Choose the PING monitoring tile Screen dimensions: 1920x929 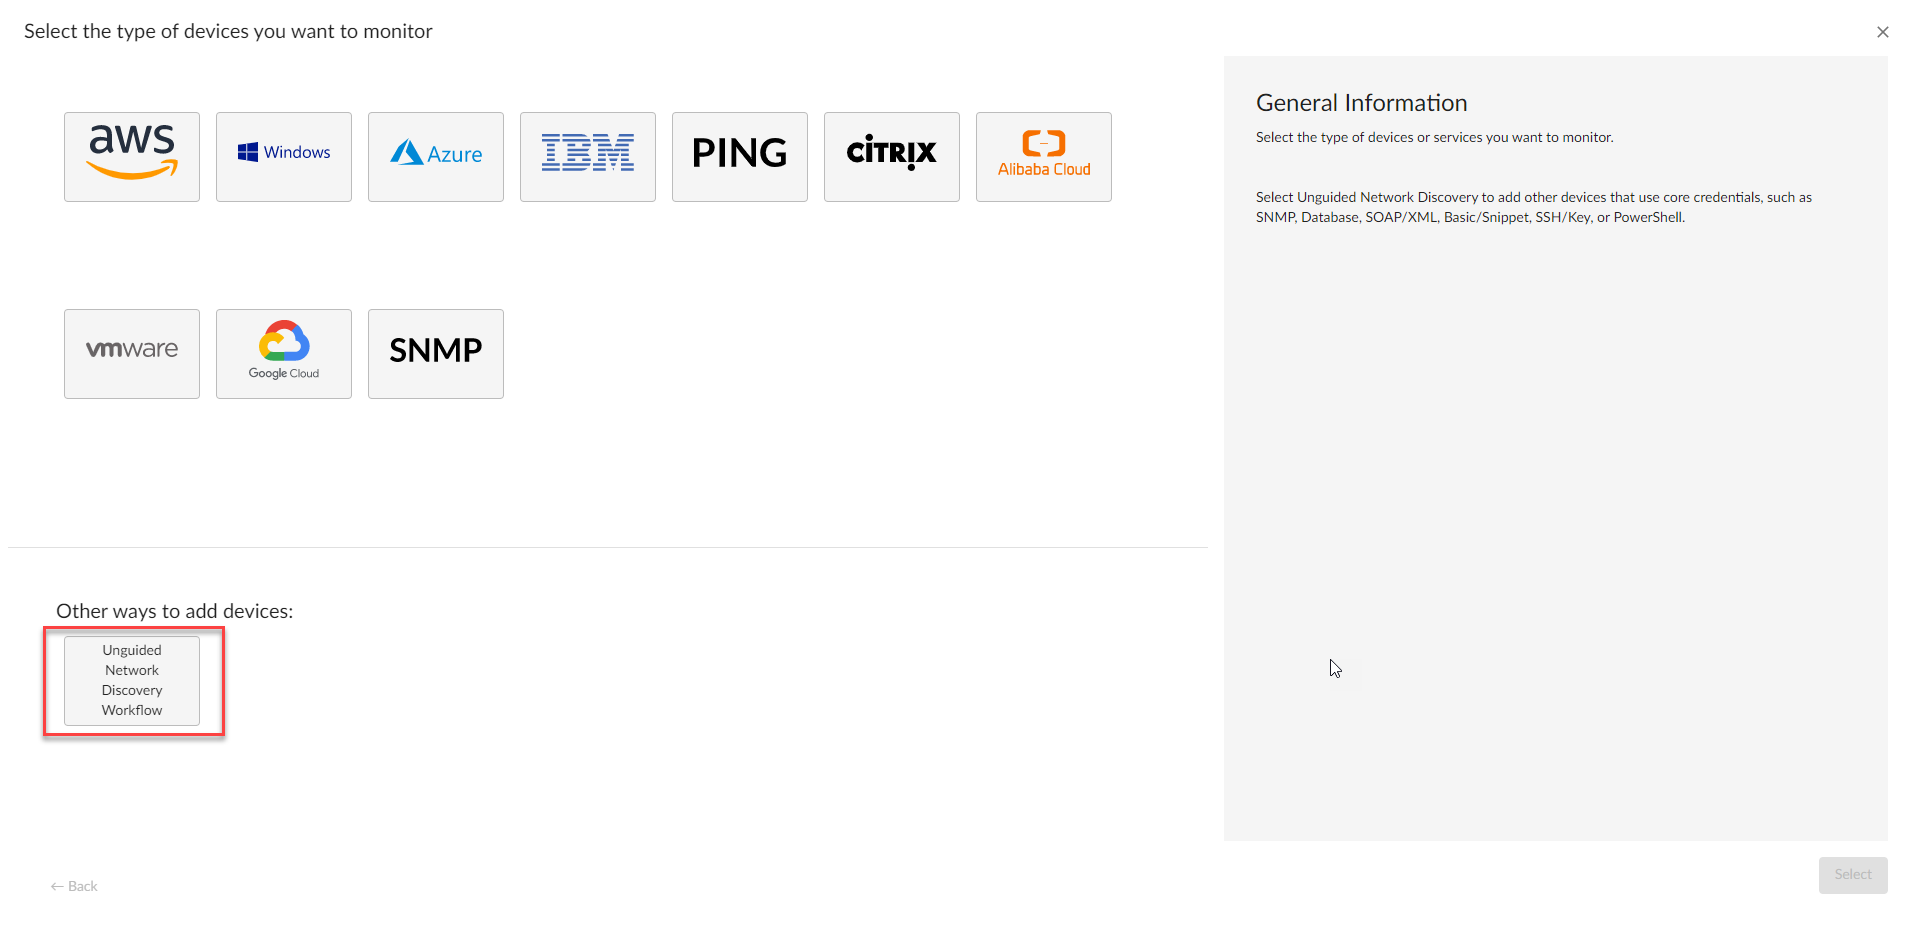[740, 157]
